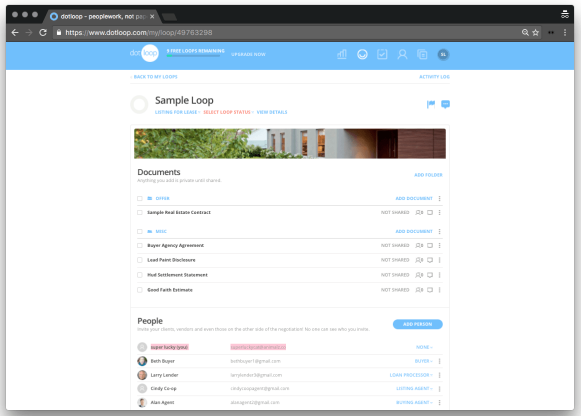The width and height of the screenshot is (581, 416).
Task: Check the Sample Real Estate Contract checkbox
Action: pos(140,213)
